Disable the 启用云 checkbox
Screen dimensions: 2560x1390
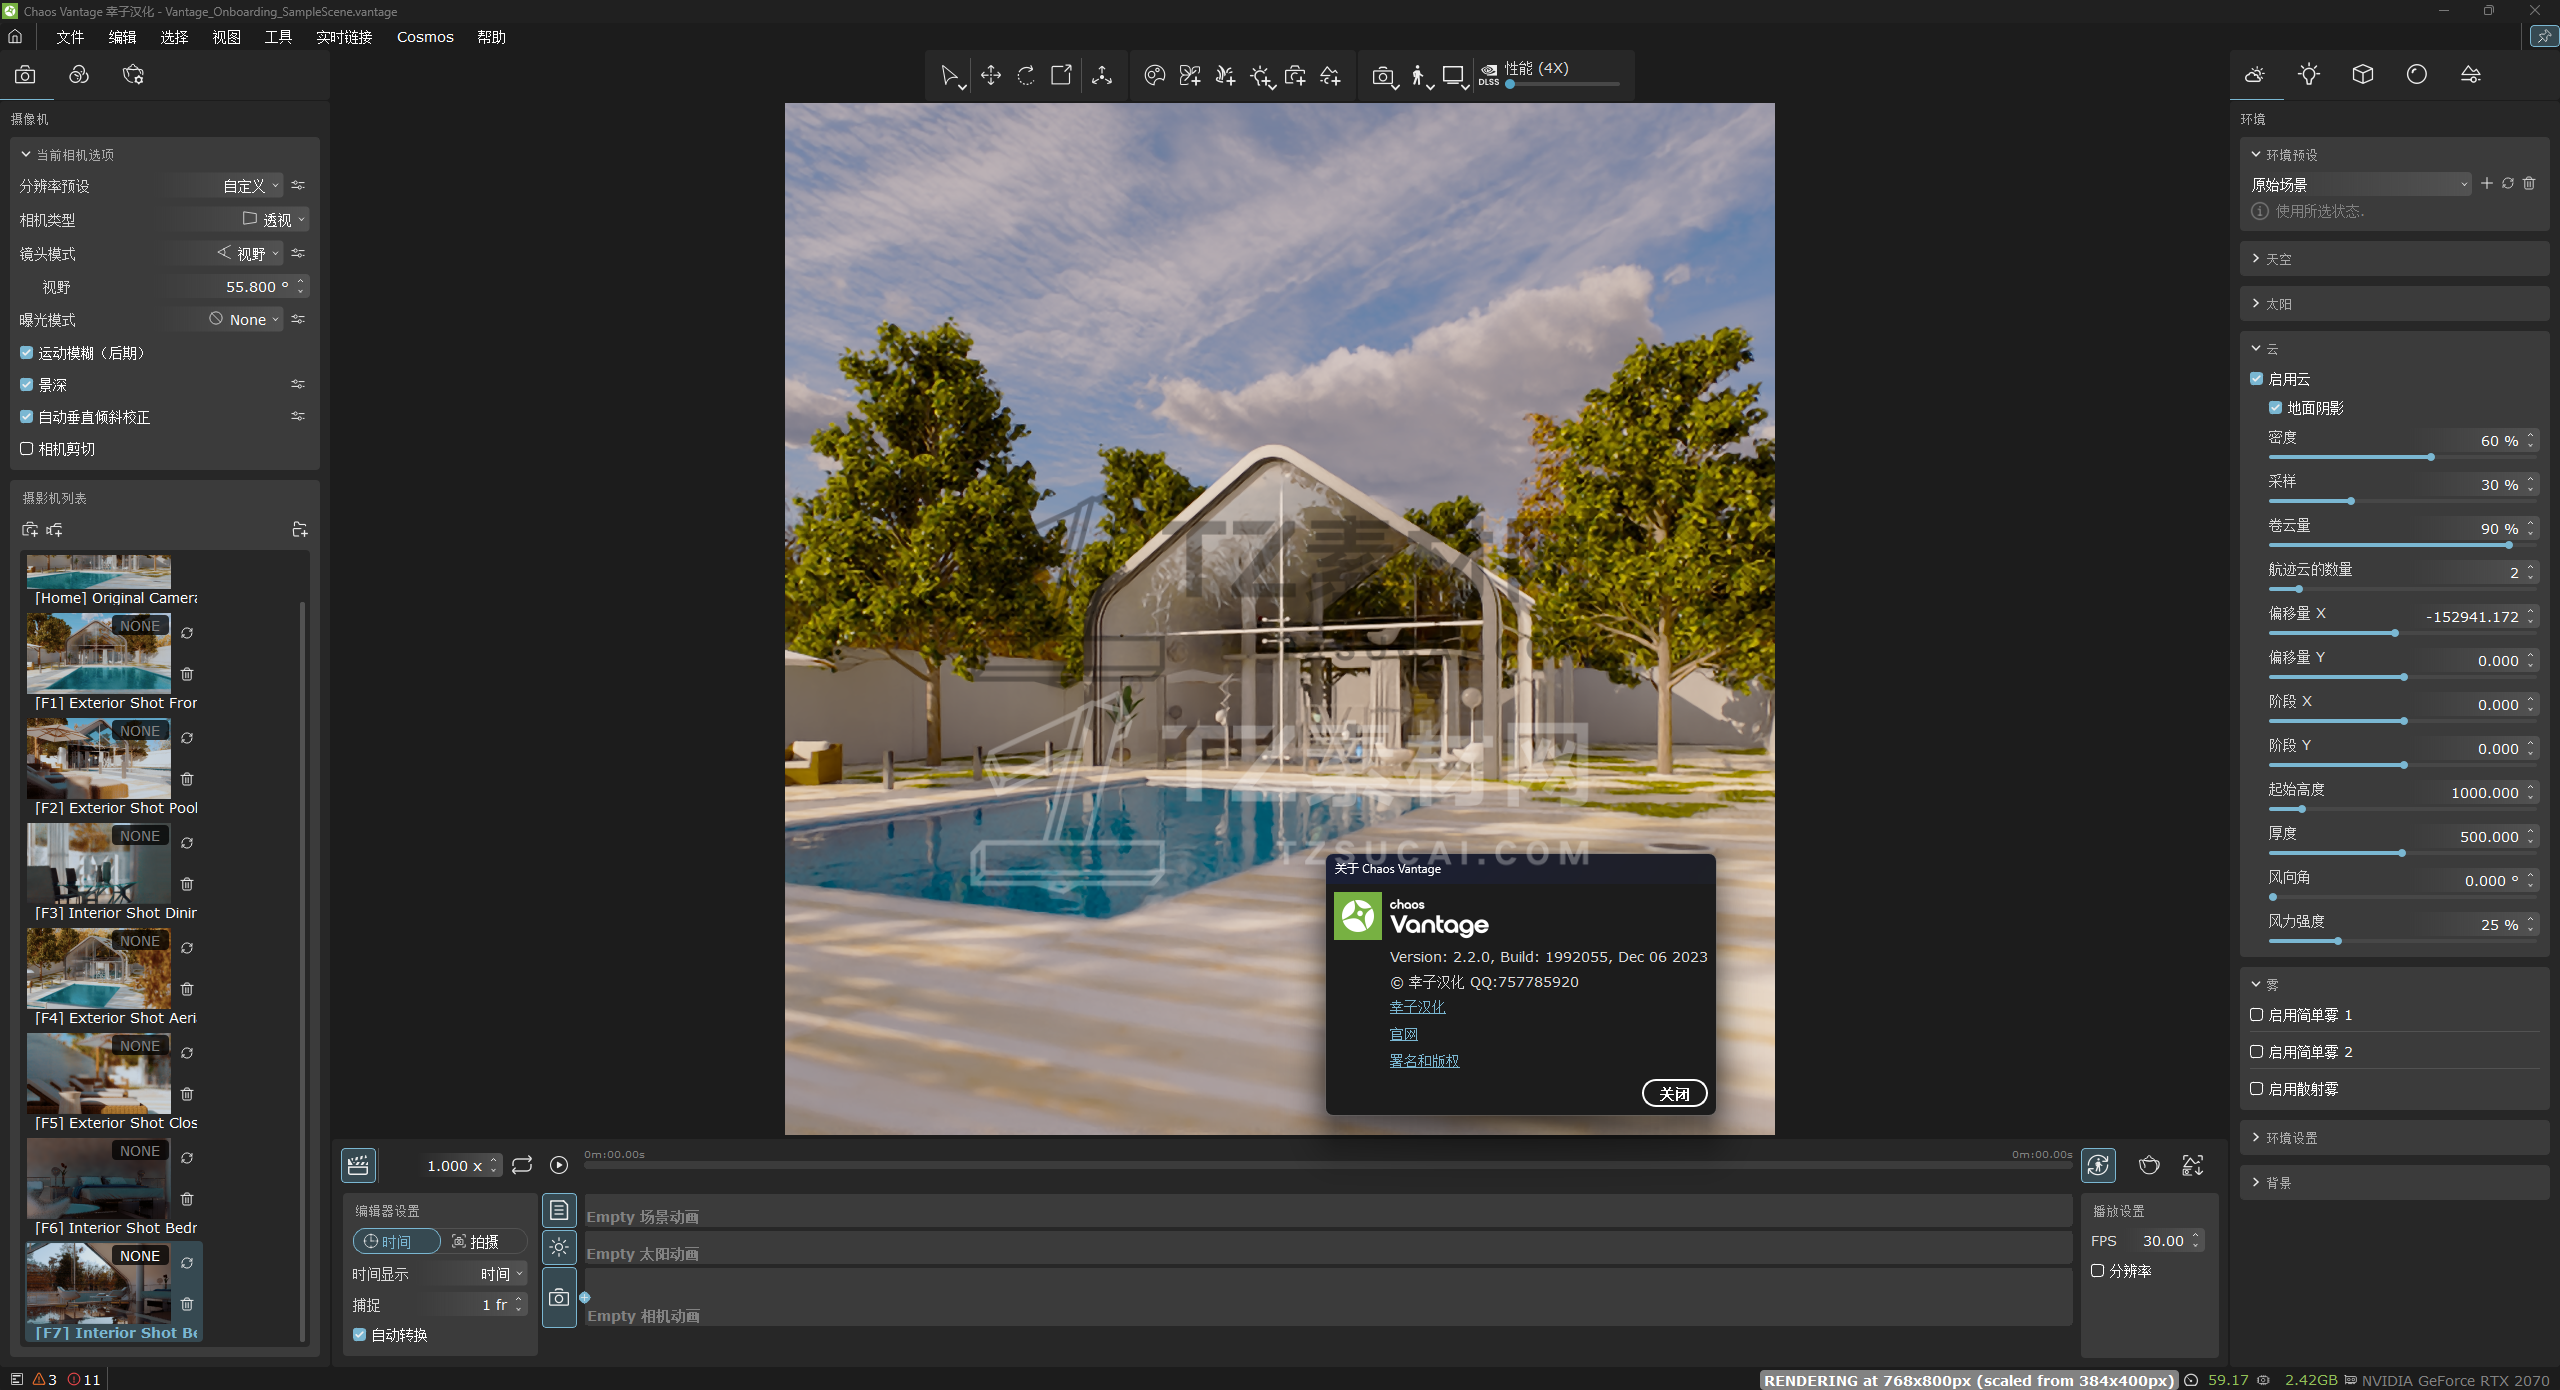click(2257, 379)
